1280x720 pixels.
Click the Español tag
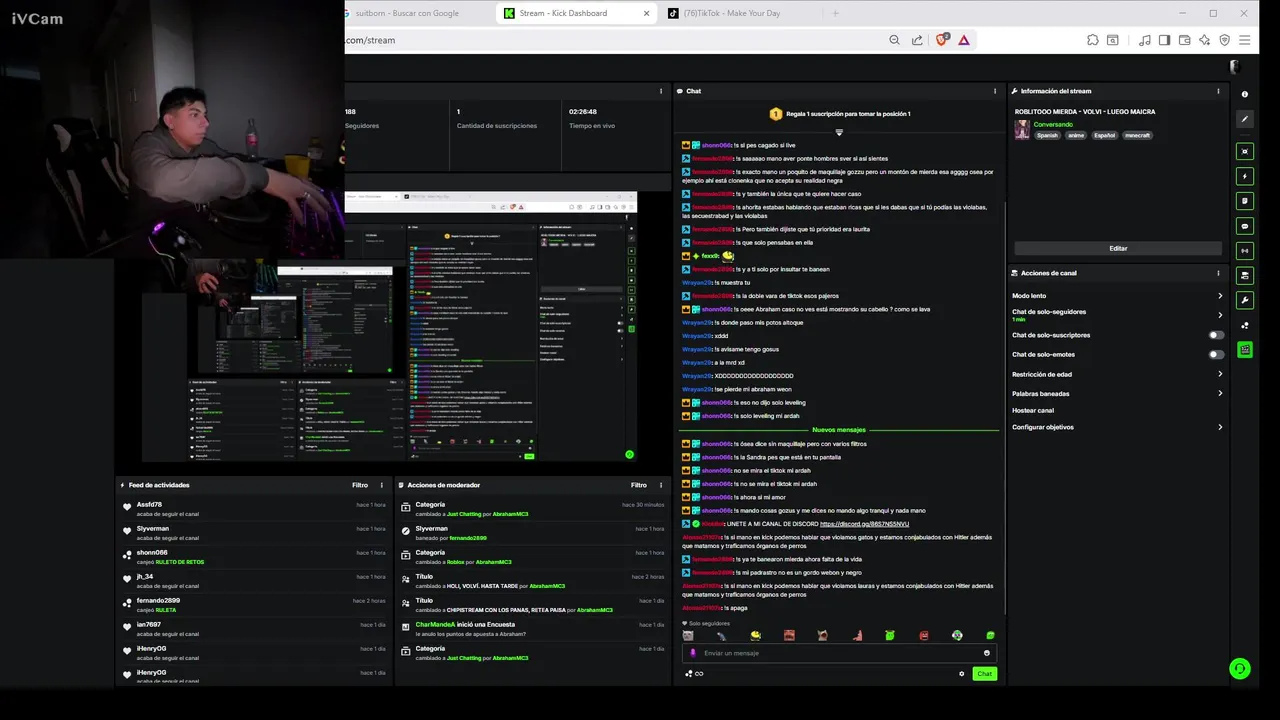(x=1104, y=135)
